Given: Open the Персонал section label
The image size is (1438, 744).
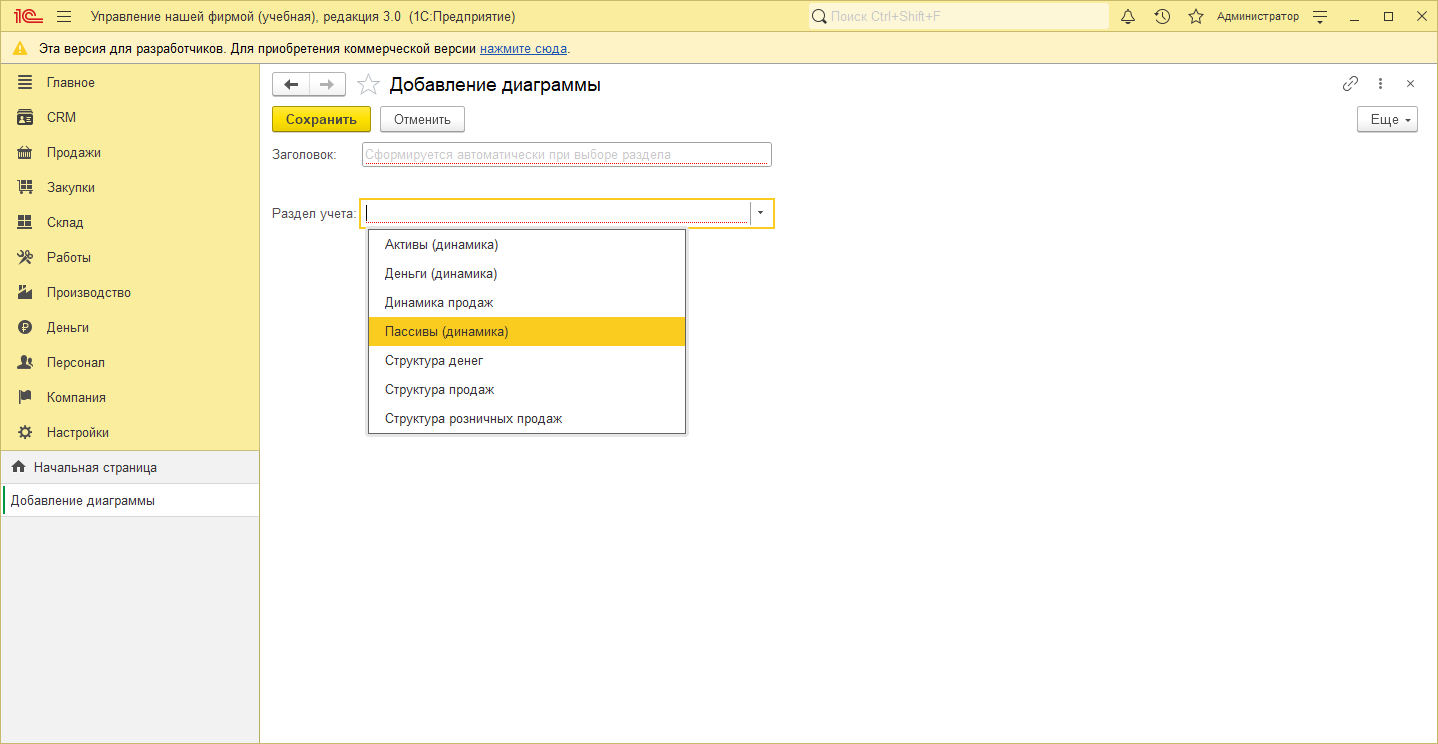Looking at the screenshot, I should pos(76,362).
